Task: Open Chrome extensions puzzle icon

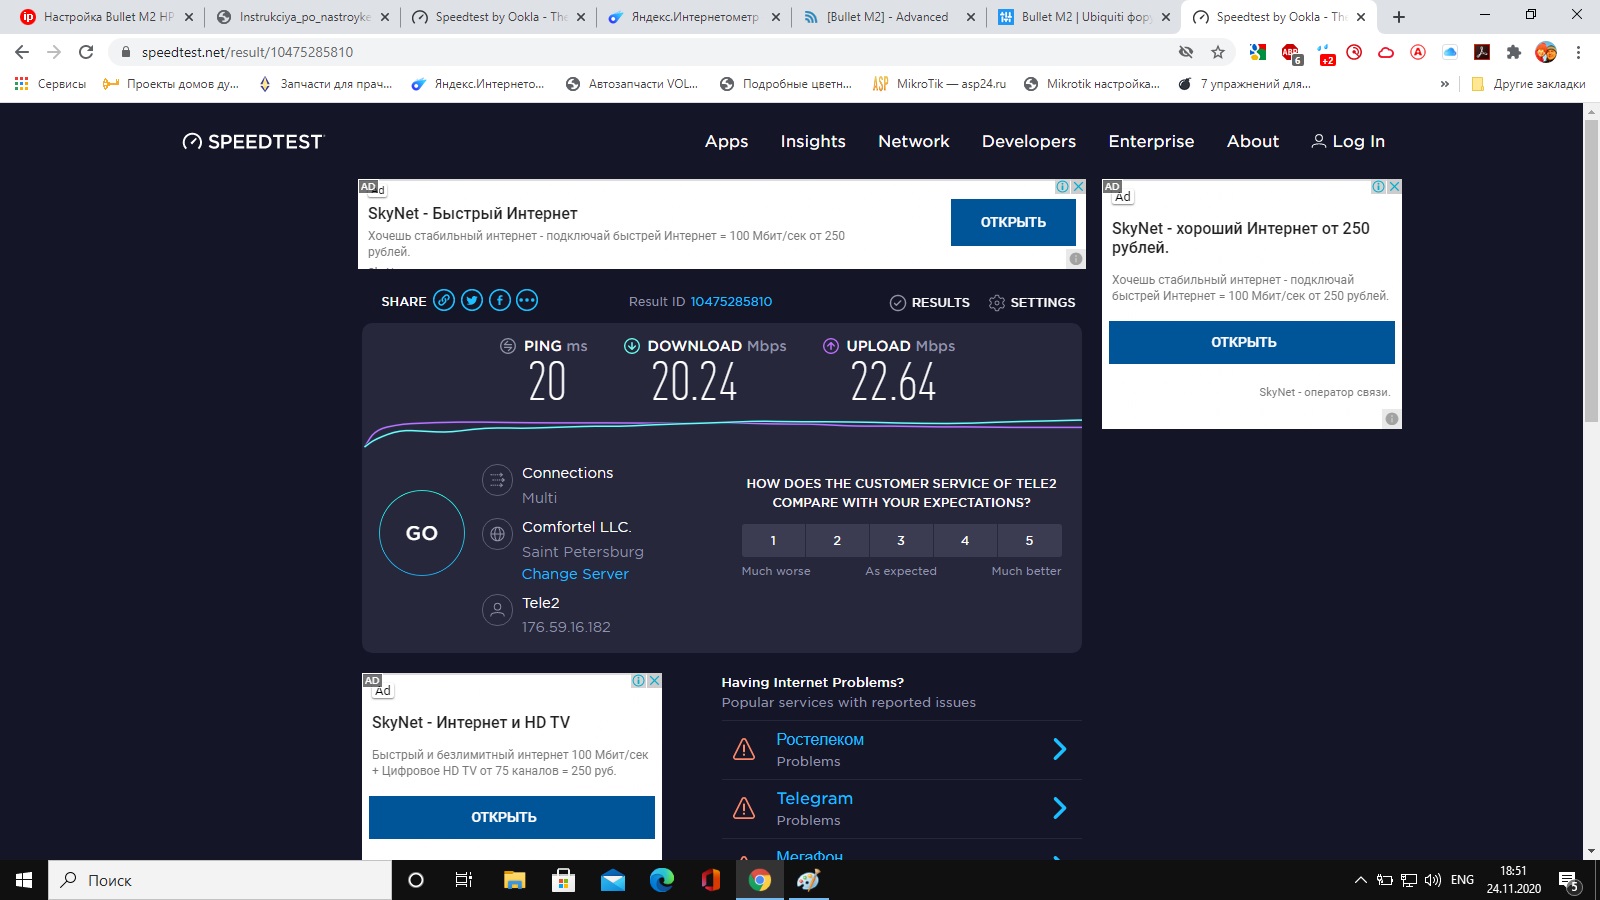Action: click(1514, 52)
